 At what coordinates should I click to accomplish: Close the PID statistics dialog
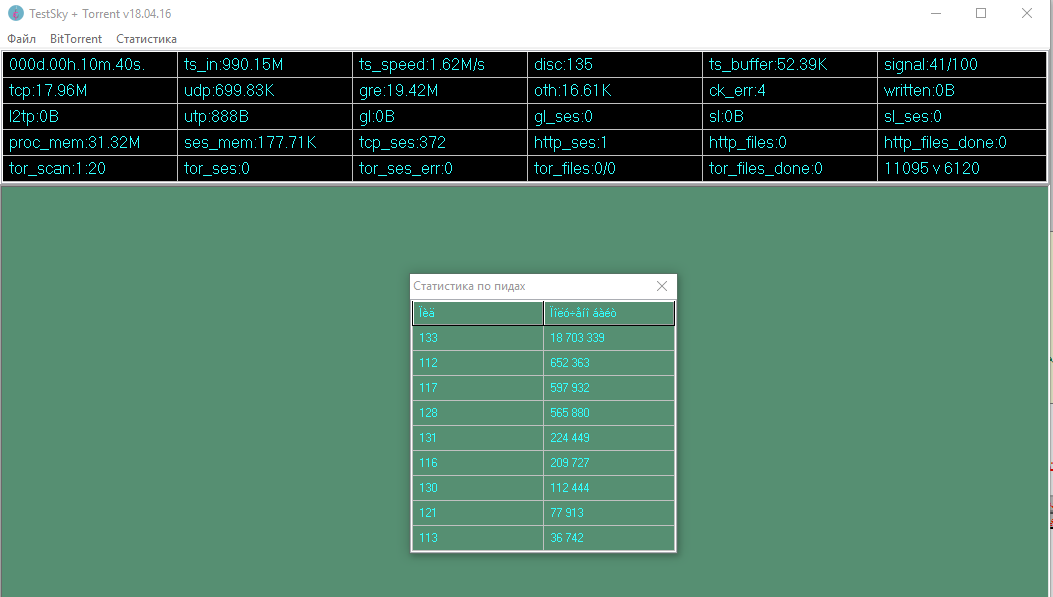point(661,286)
